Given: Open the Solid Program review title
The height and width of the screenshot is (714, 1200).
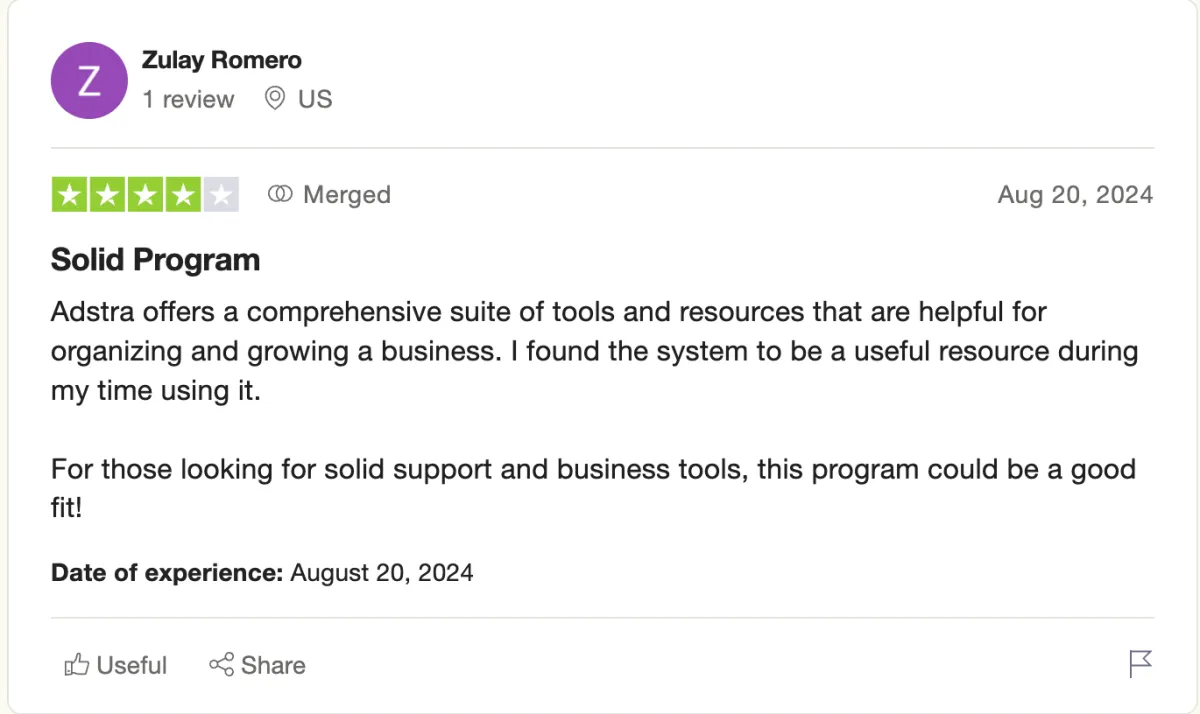Looking at the screenshot, I should [156, 260].
